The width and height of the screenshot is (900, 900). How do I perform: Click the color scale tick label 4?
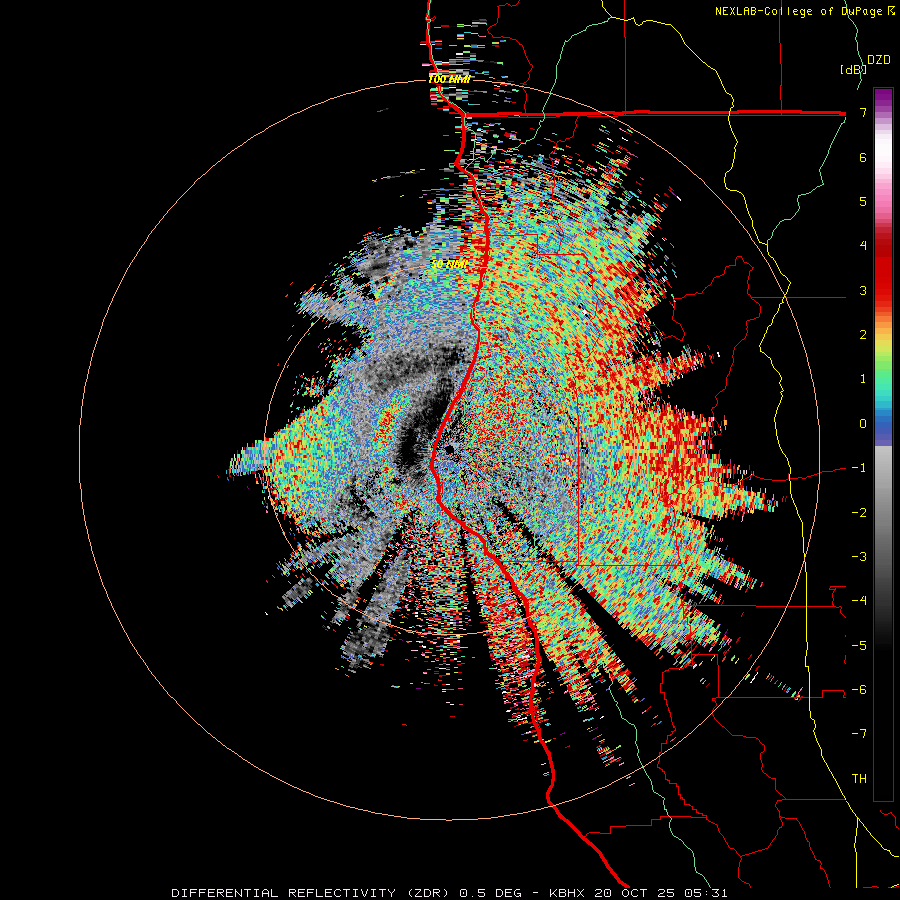863,246
